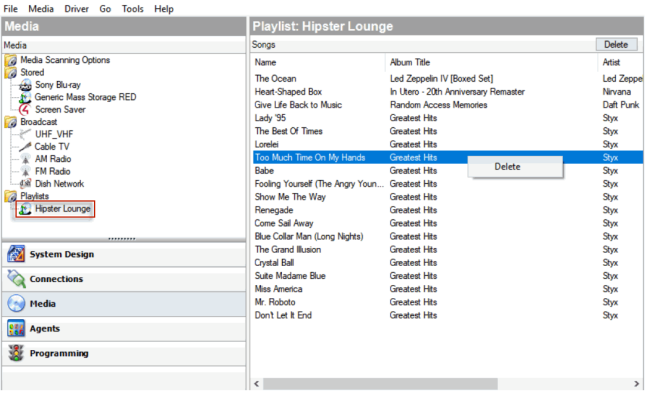Switch to the Connections view
The width and height of the screenshot is (650, 397).
[124, 279]
